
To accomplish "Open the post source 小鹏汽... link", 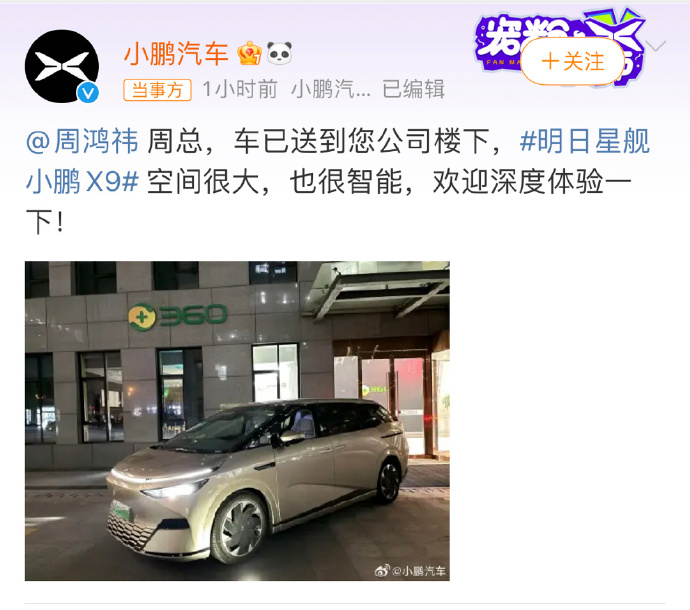I will point(330,89).
